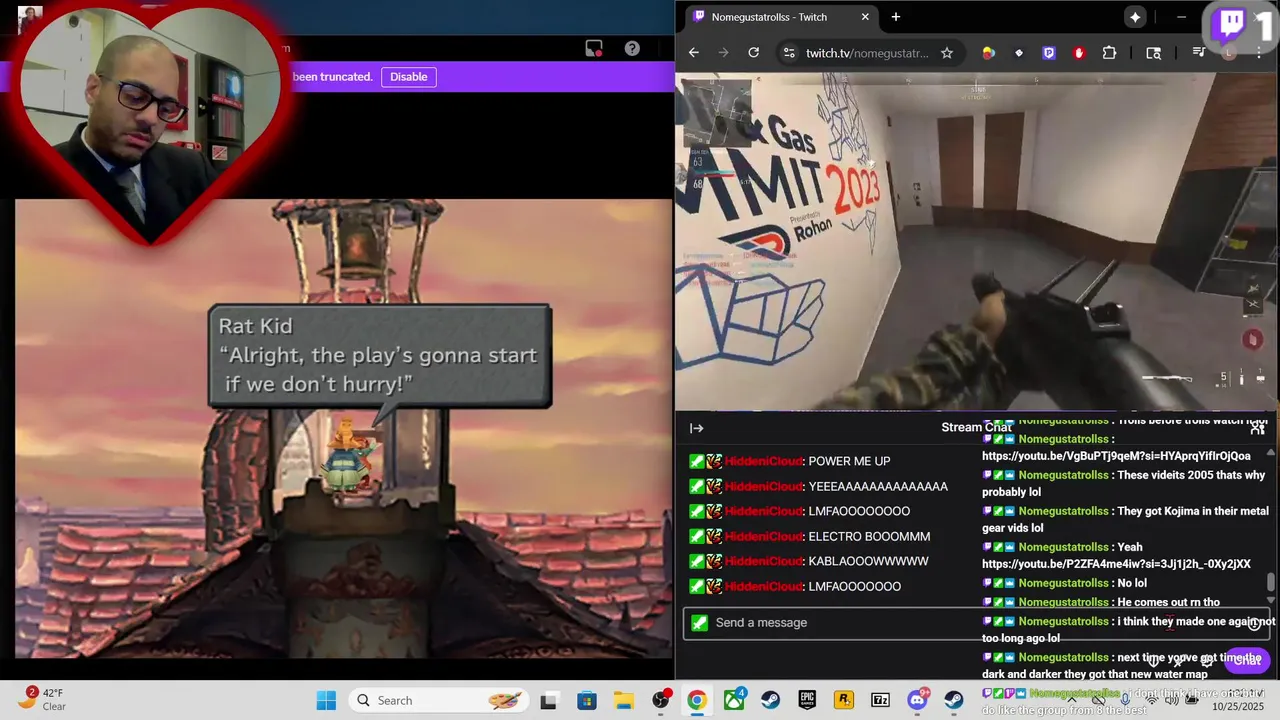
Task: Click the purple Chat send button
Action: pyautogui.click(x=1246, y=659)
